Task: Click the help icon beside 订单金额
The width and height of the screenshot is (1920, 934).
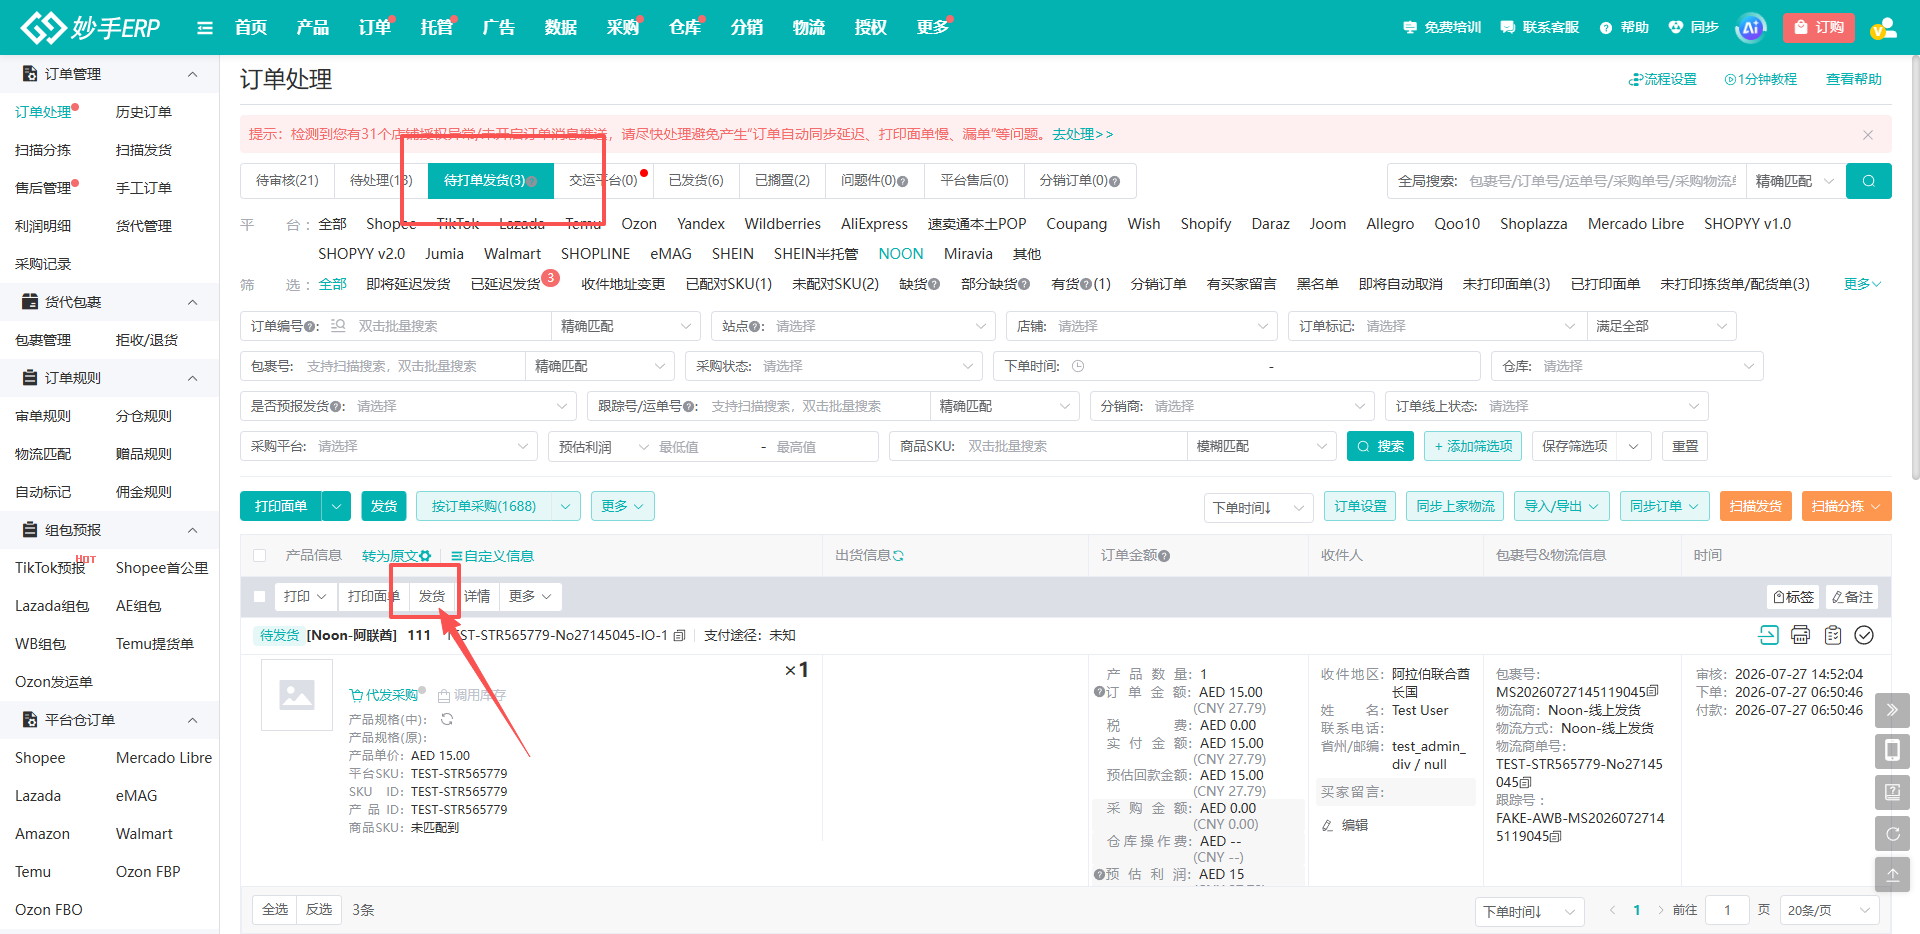Action: coord(1164,556)
